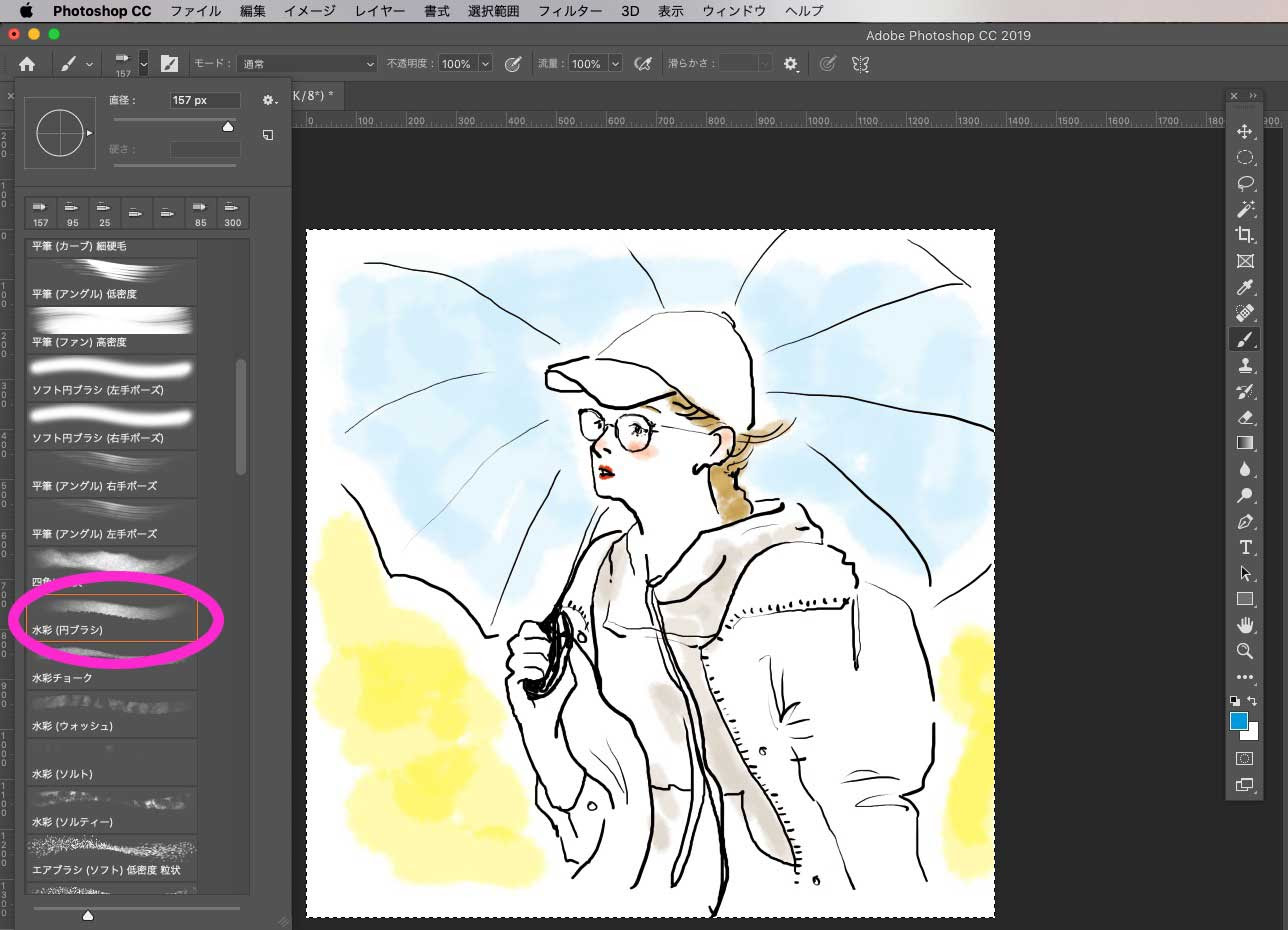Select the Brush tool in the toolbar

pos(1245,340)
